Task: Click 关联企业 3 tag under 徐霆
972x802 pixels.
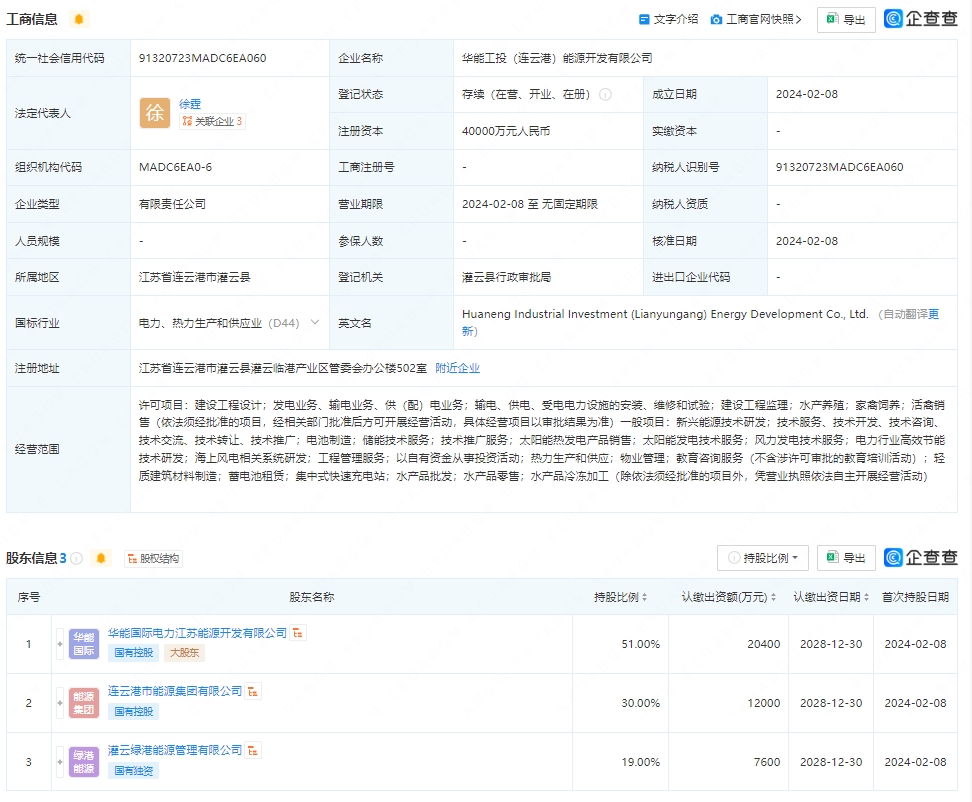Action: [x=211, y=121]
